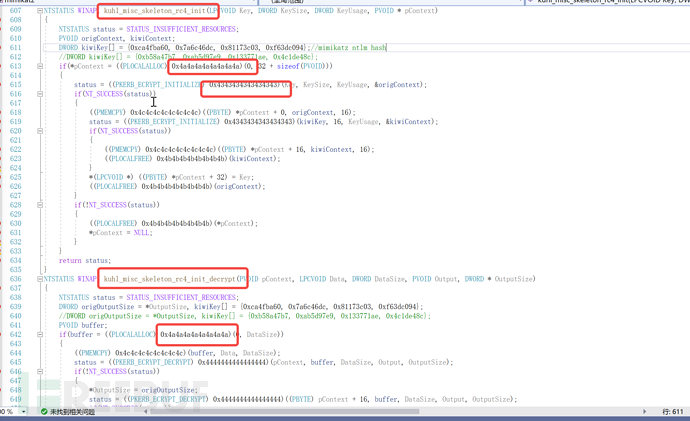Viewport: 690px width, 421px height.
Task: Click STATUS_INSUFFICIENT_RESOURCES on line 638
Action: click(x=181, y=297)
